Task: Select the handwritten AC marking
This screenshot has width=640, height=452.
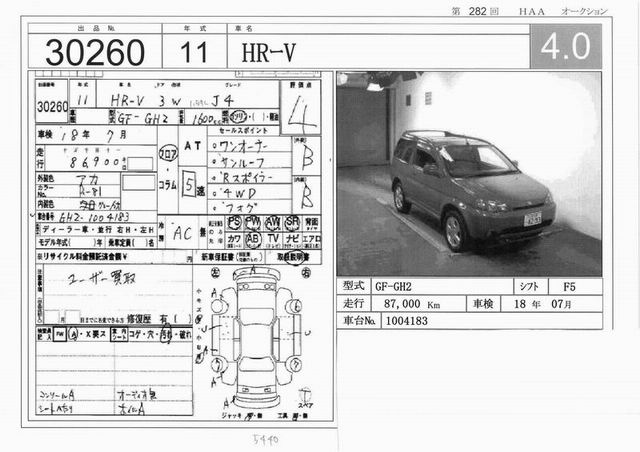Action: [182, 233]
